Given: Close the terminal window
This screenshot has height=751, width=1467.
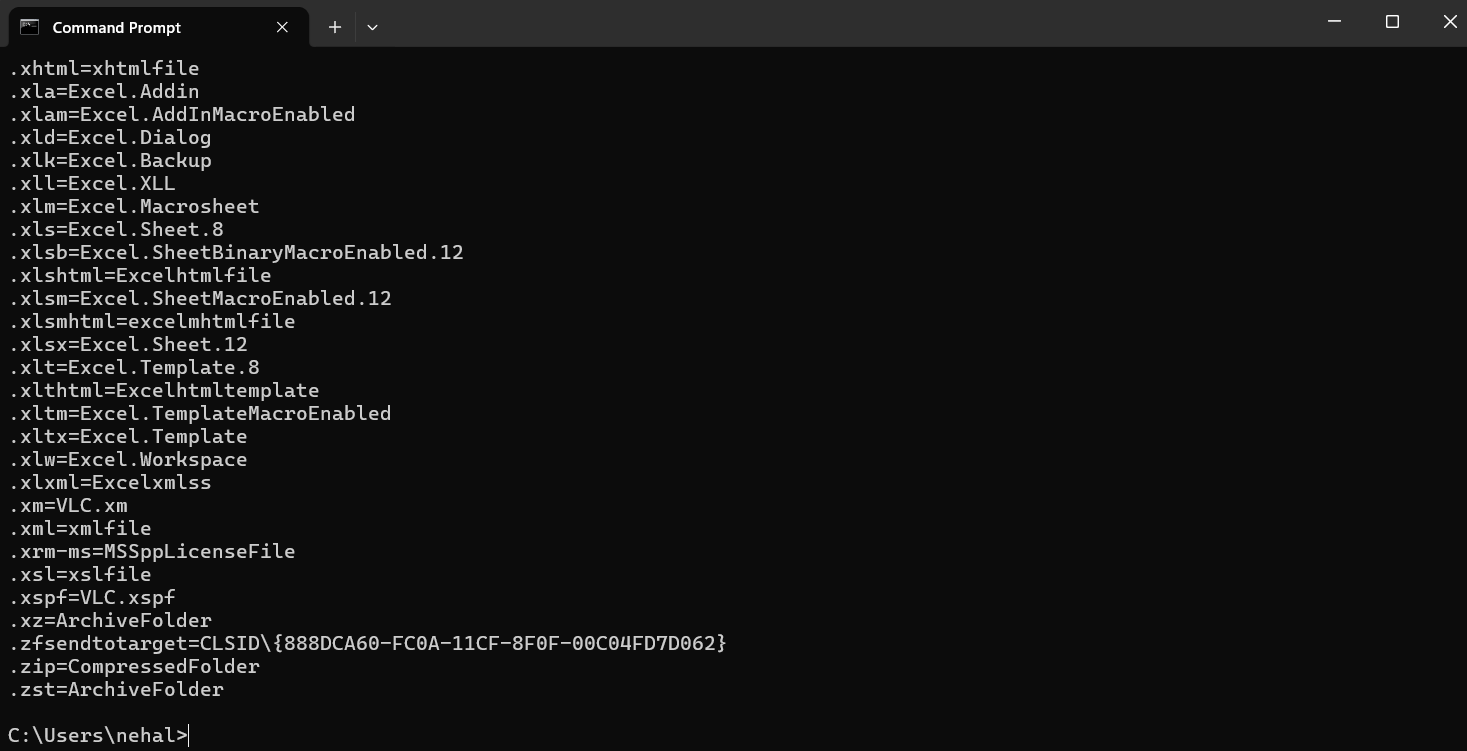Looking at the screenshot, I should 1450,22.
